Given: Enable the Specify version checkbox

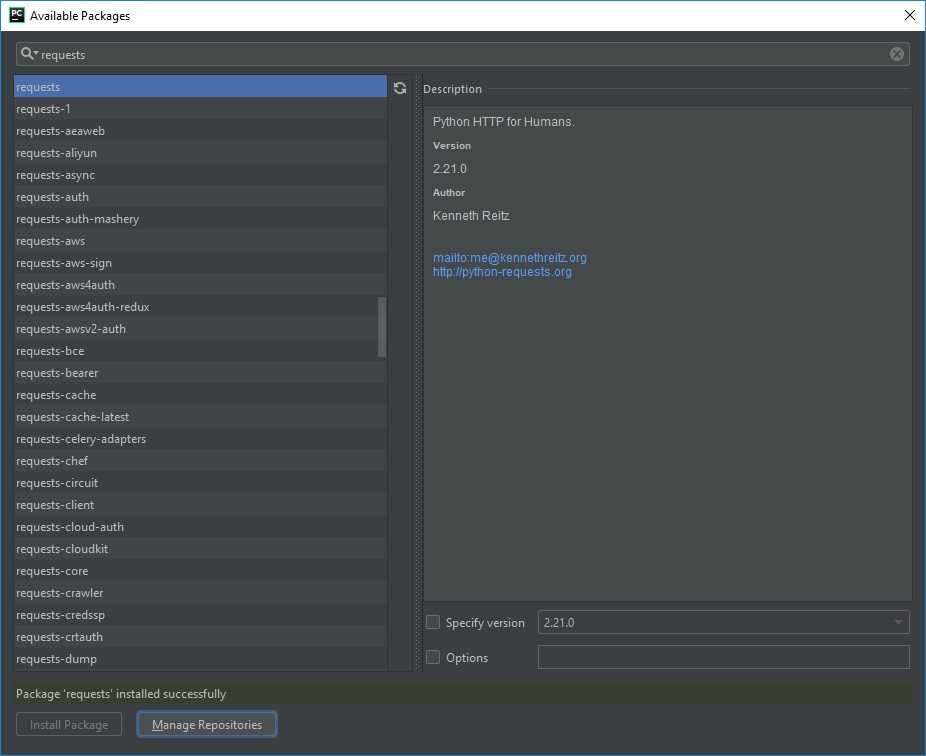Looking at the screenshot, I should click(x=433, y=622).
